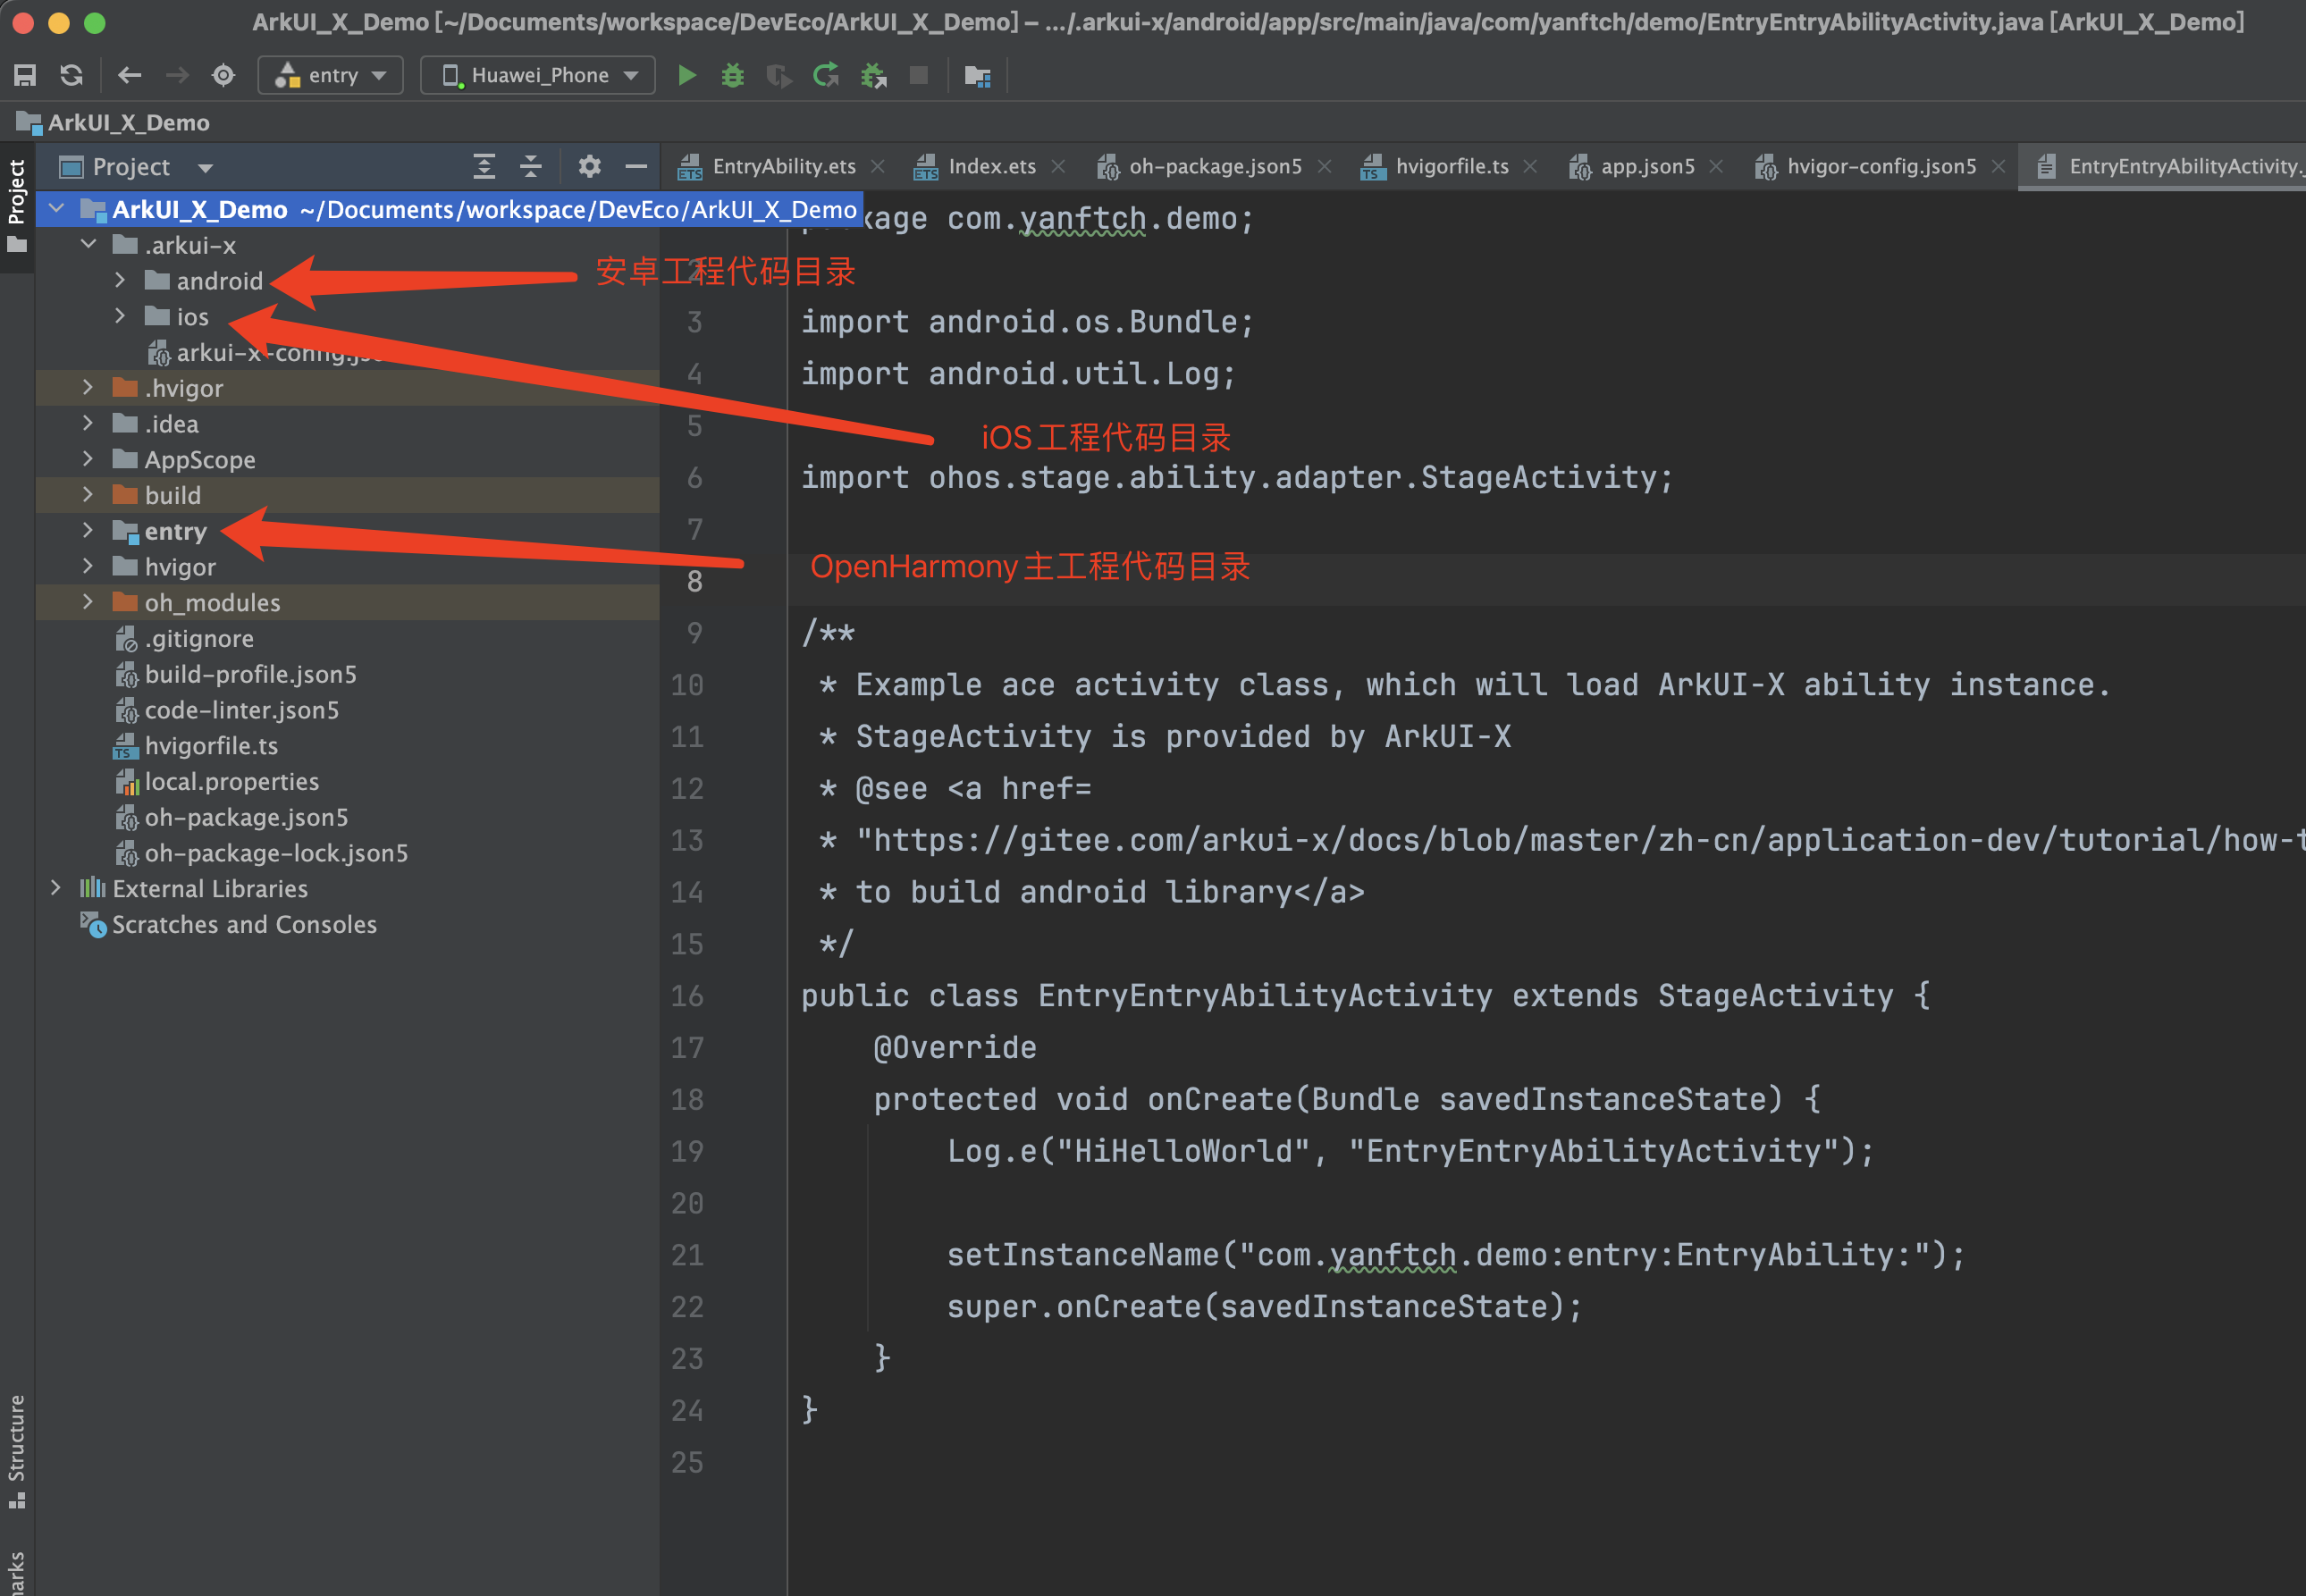Open the Huawei_Phone device dropdown

pos(538,75)
